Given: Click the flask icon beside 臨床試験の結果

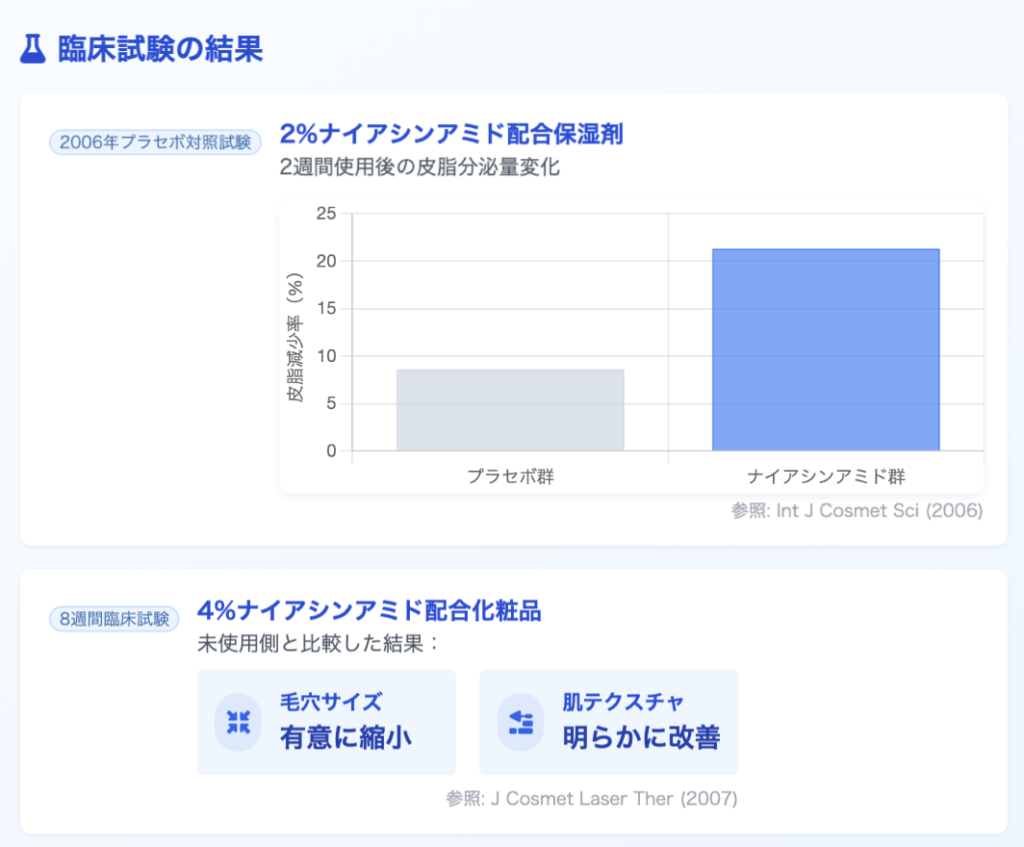Looking at the screenshot, I should (33, 49).
